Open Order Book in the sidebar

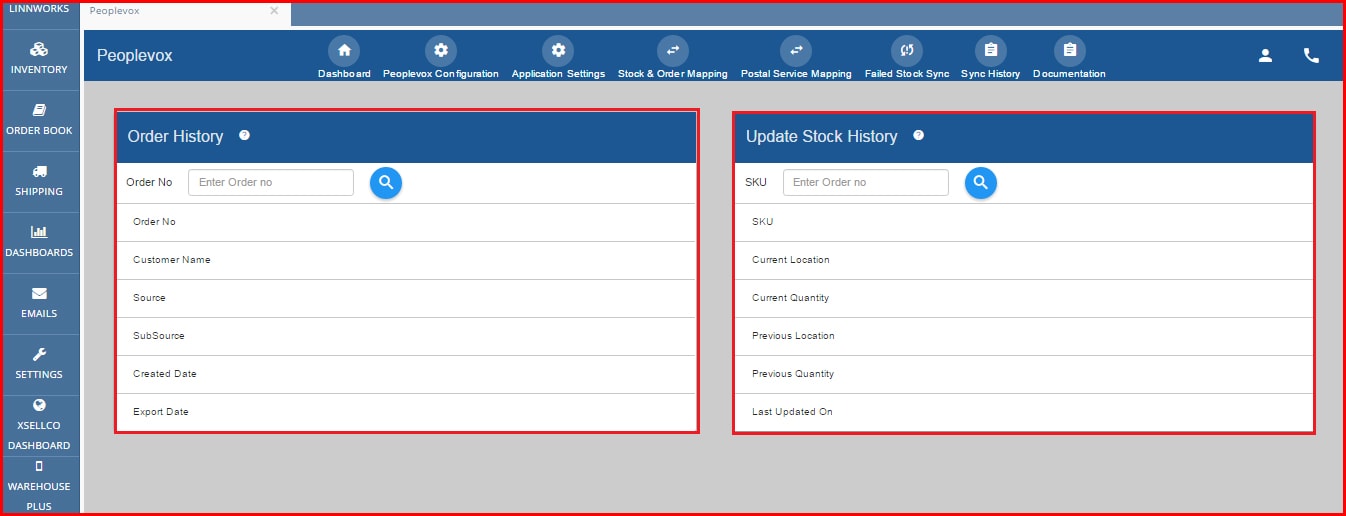point(40,120)
